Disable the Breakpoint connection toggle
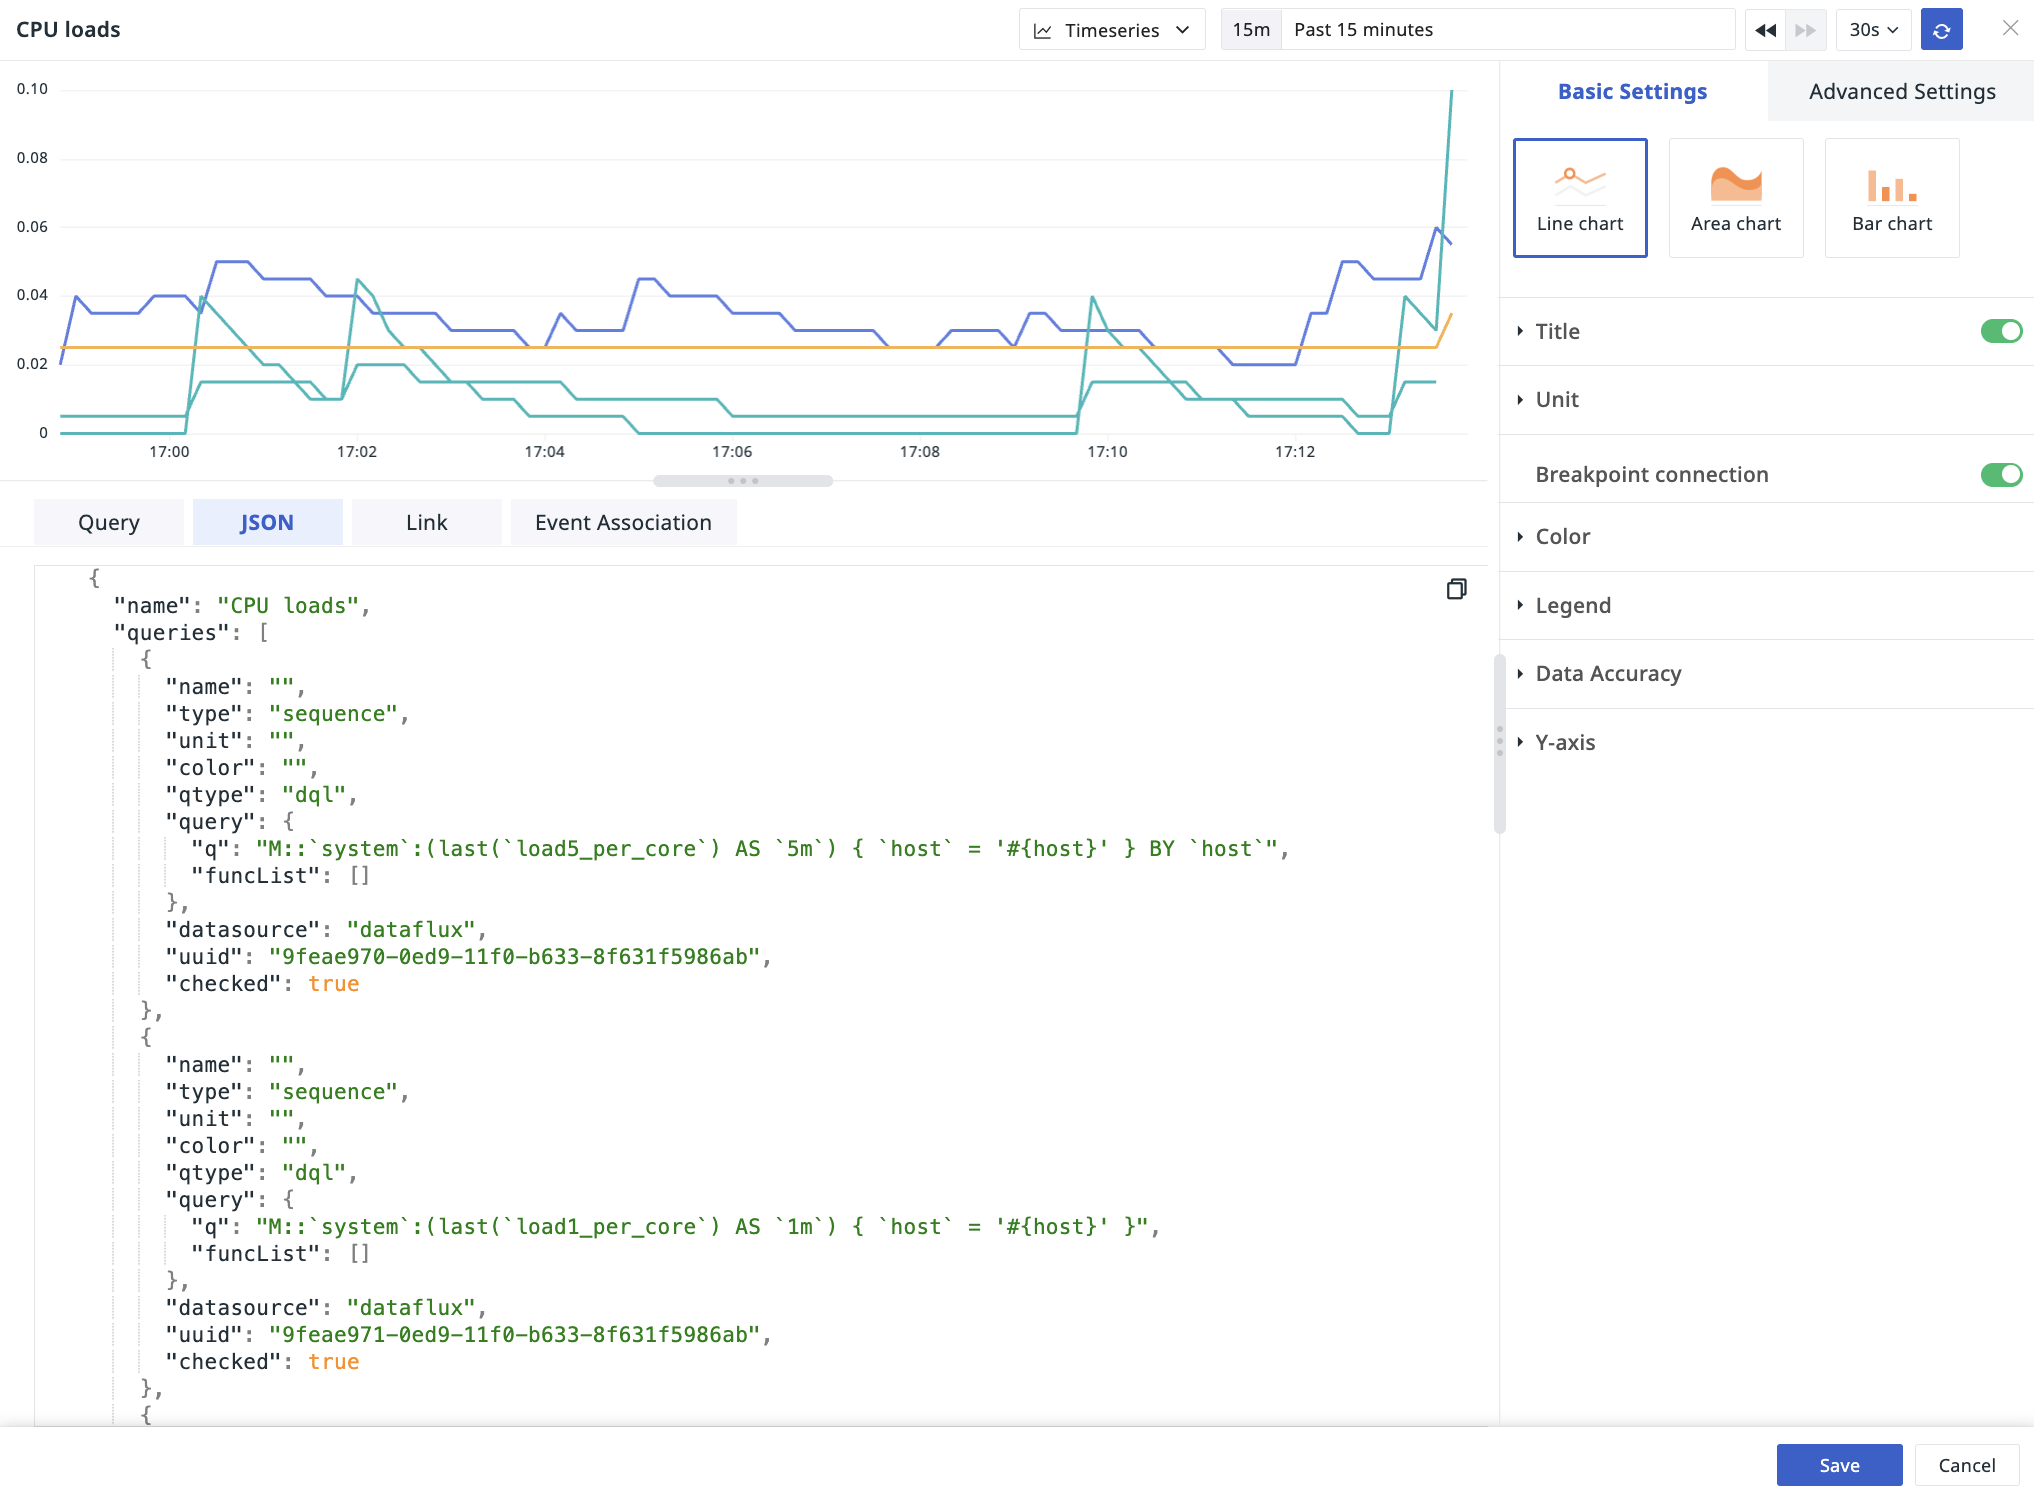 point(2000,474)
